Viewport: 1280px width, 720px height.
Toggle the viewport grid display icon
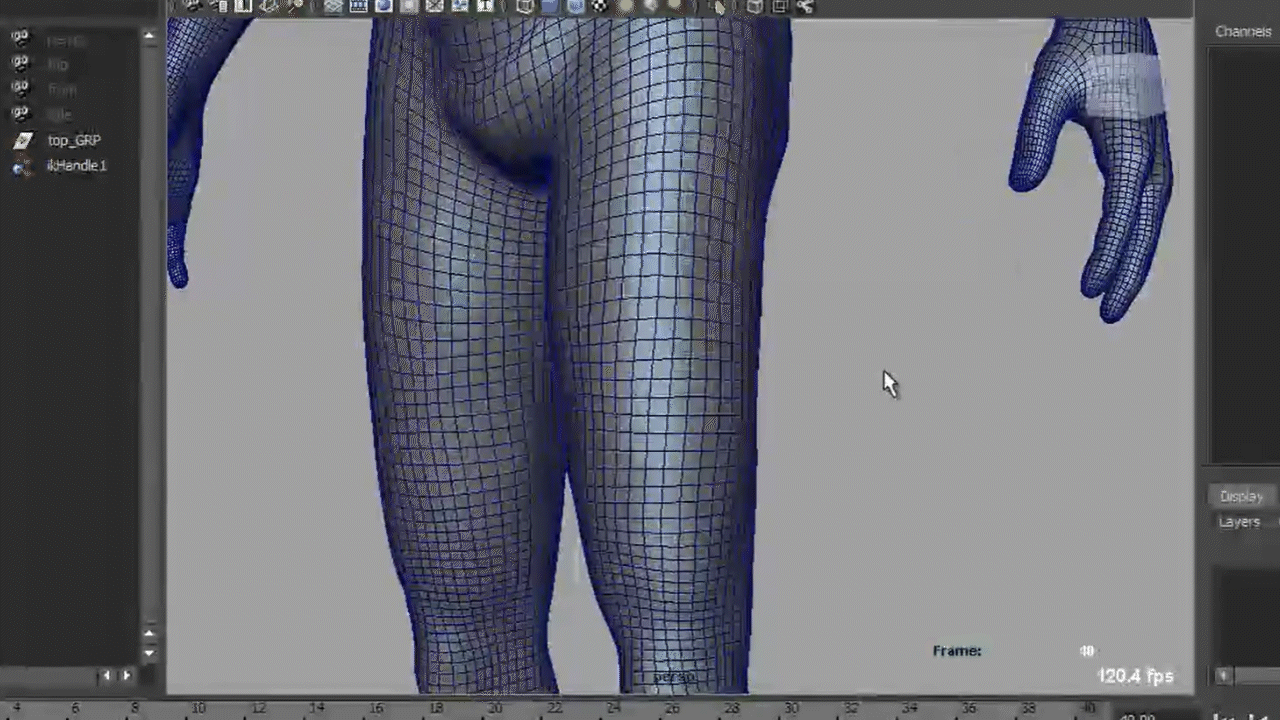(333, 6)
